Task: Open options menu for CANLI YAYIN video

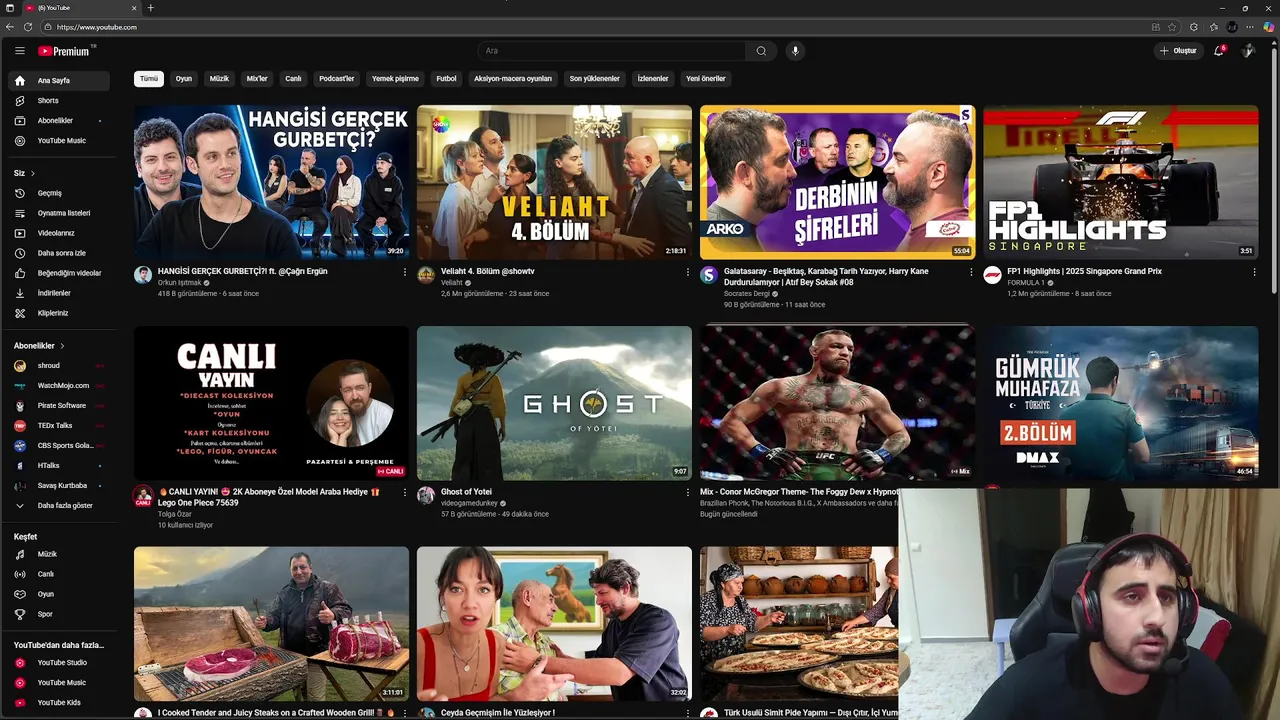Action: point(404,493)
